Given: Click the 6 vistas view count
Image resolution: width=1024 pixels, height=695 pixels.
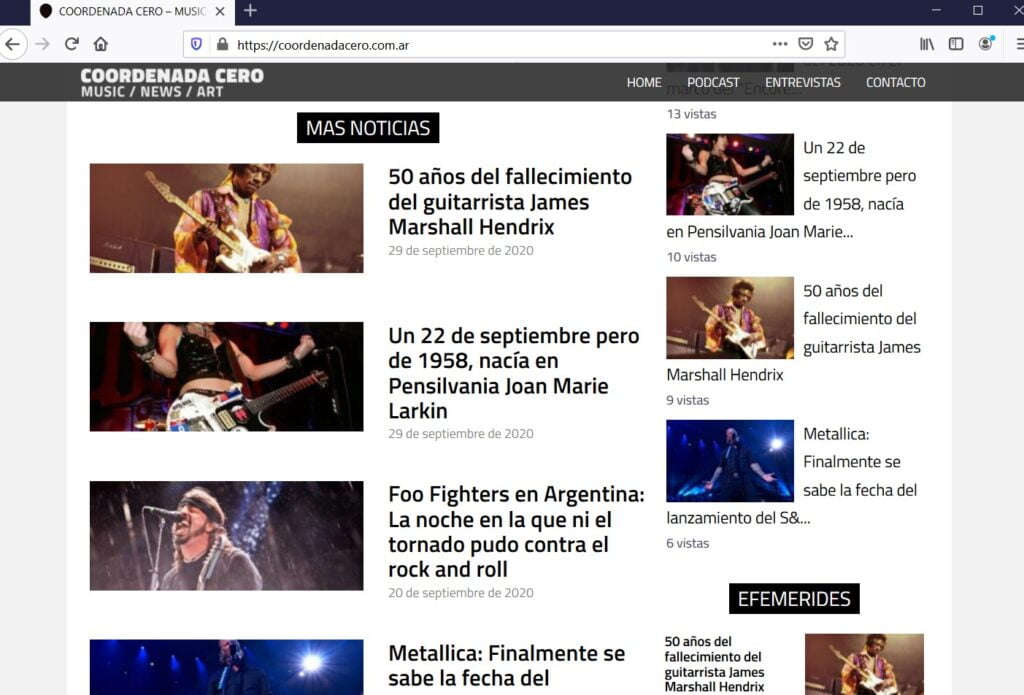Looking at the screenshot, I should click(x=687, y=543).
